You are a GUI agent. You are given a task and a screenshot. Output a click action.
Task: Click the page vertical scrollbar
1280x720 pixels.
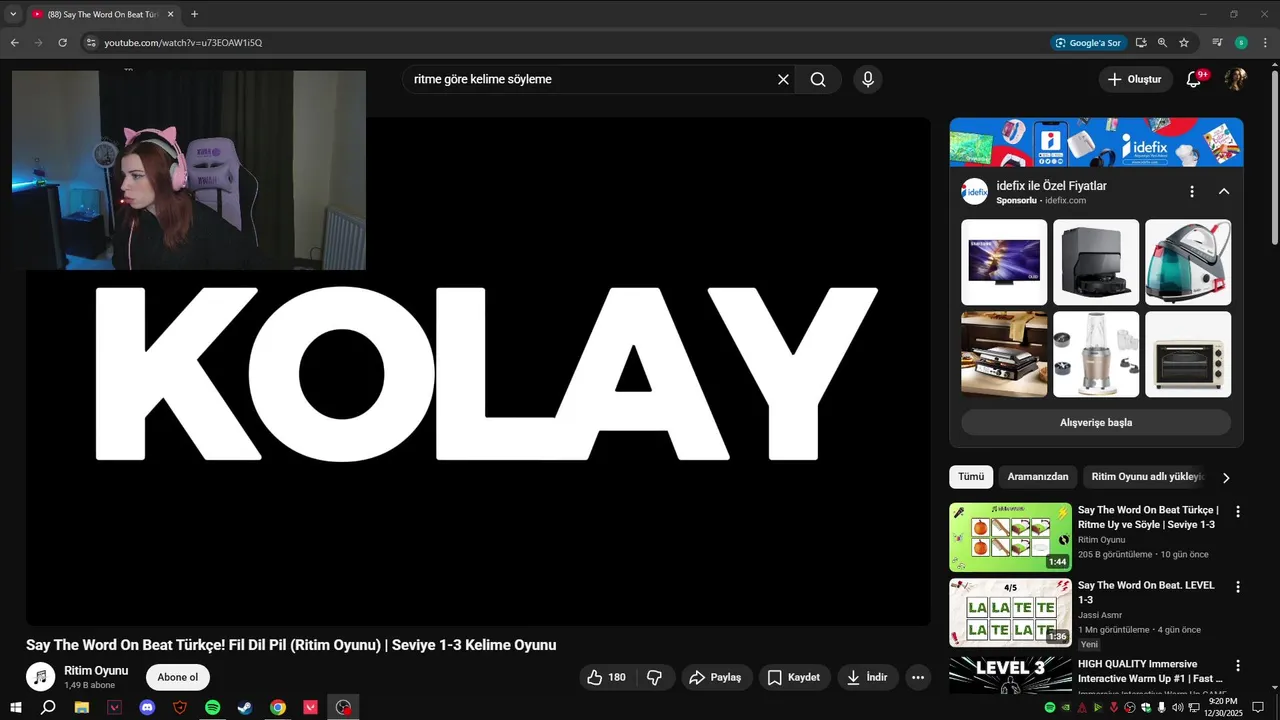[1275, 155]
